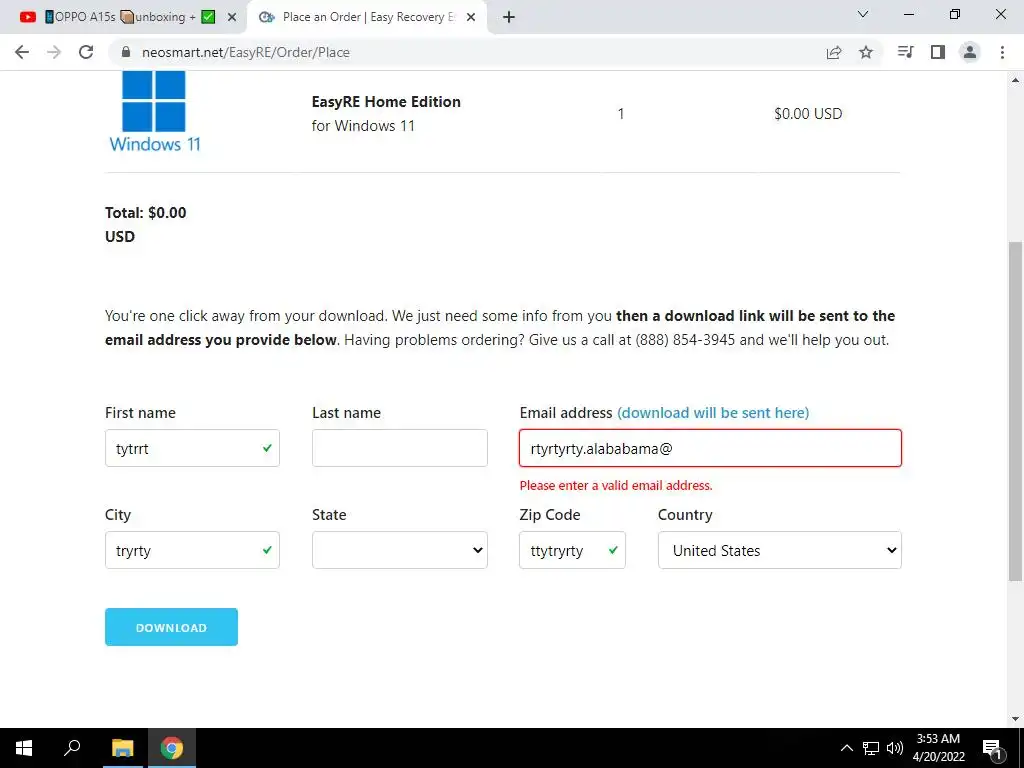1024x768 pixels.
Task: Click 'EasyRE Home Edition' product name
Action: (x=386, y=102)
